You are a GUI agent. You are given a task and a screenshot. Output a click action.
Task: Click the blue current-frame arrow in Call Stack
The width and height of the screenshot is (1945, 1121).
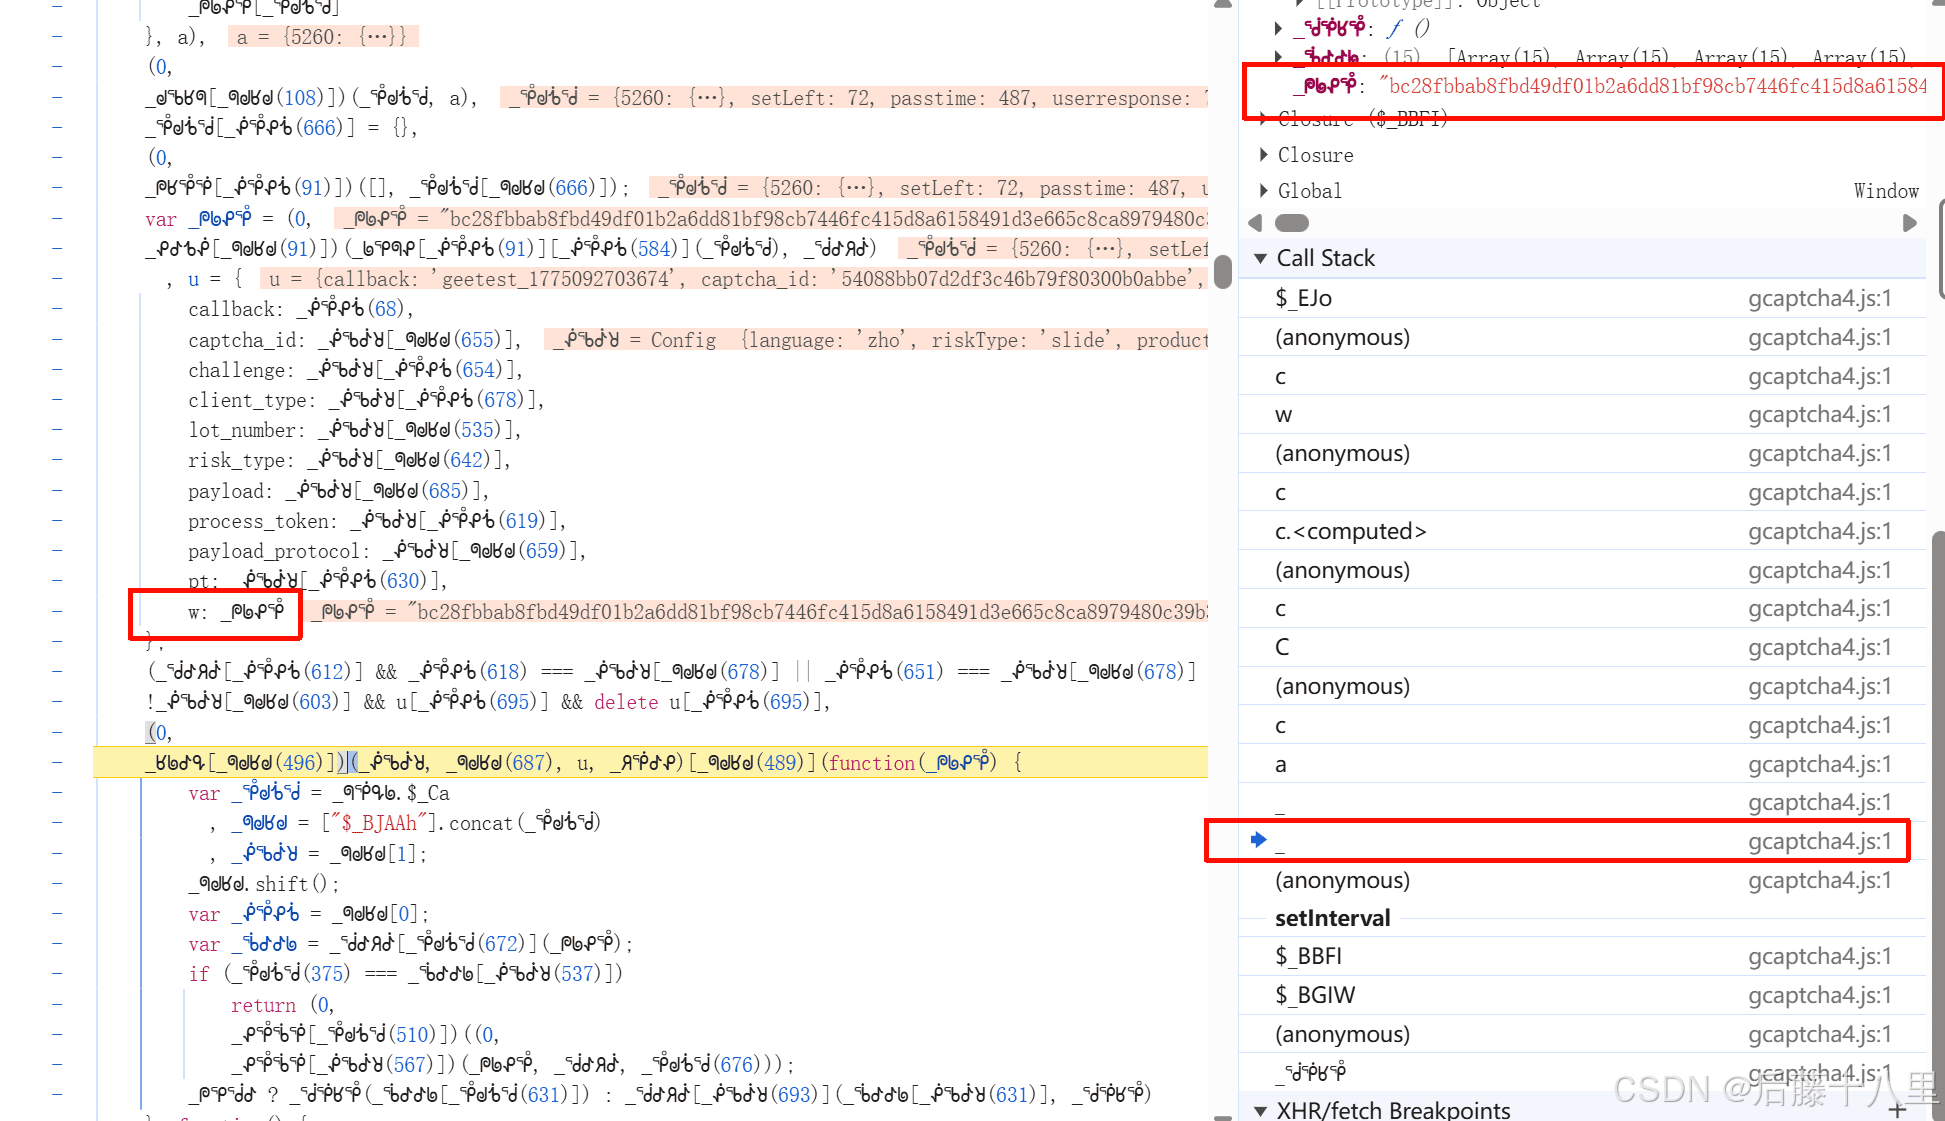pyautogui.click(x=1259, y=840)
